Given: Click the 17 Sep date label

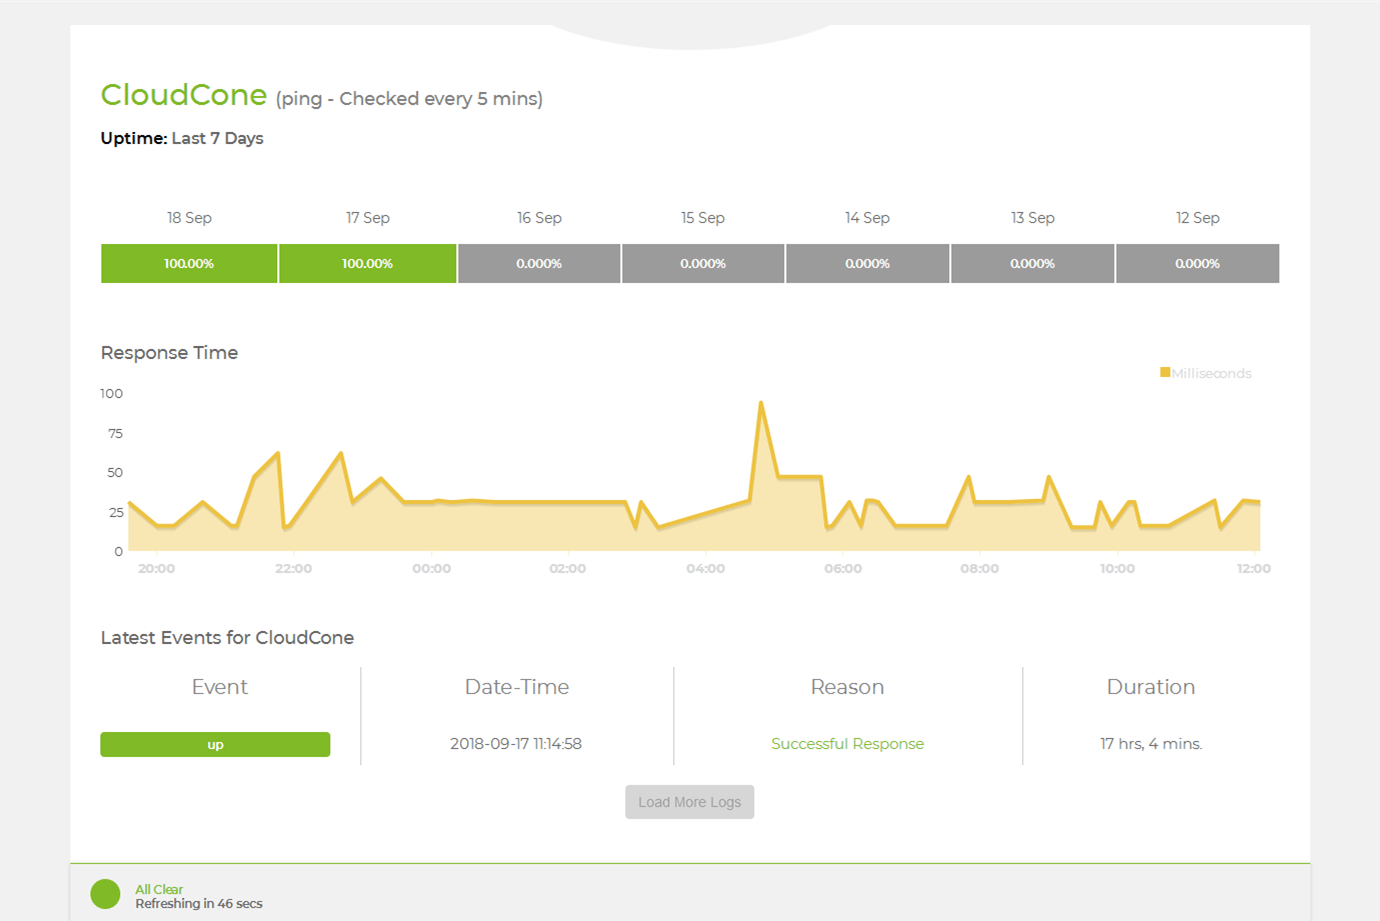Looking at the screenshot, I should coord(368,218).
